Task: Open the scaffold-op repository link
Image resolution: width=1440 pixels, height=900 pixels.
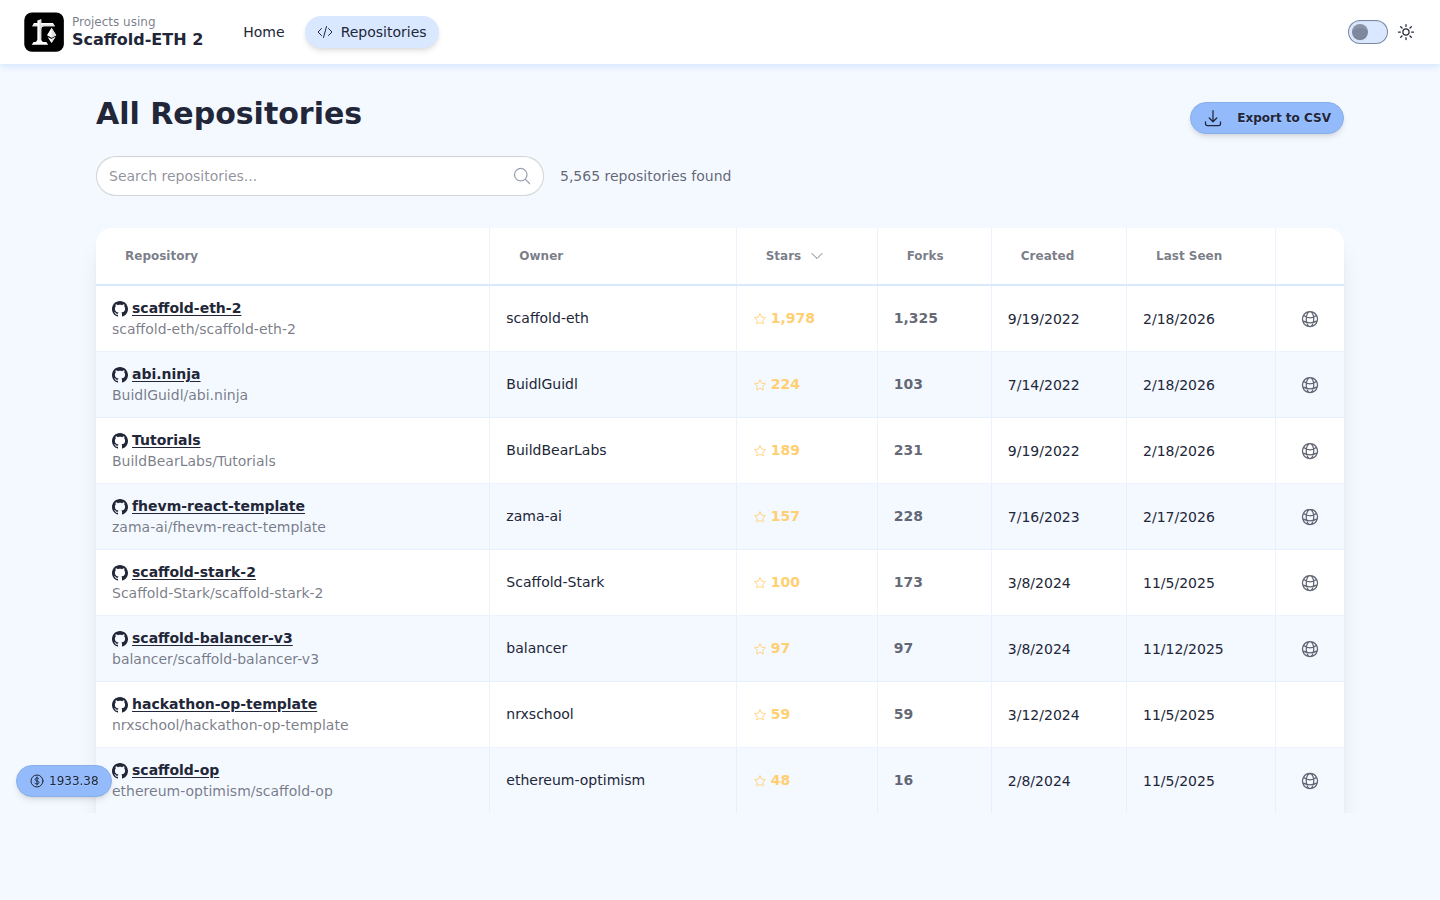Action: point(175,770)
